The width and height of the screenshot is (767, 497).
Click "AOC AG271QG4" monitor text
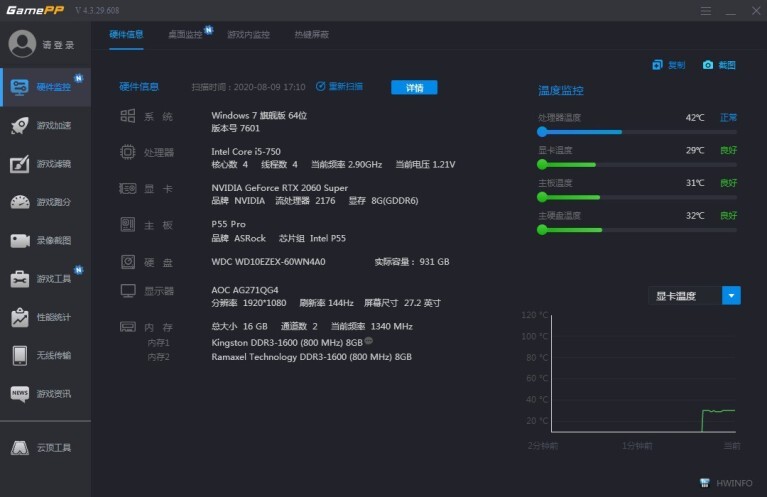245,290
